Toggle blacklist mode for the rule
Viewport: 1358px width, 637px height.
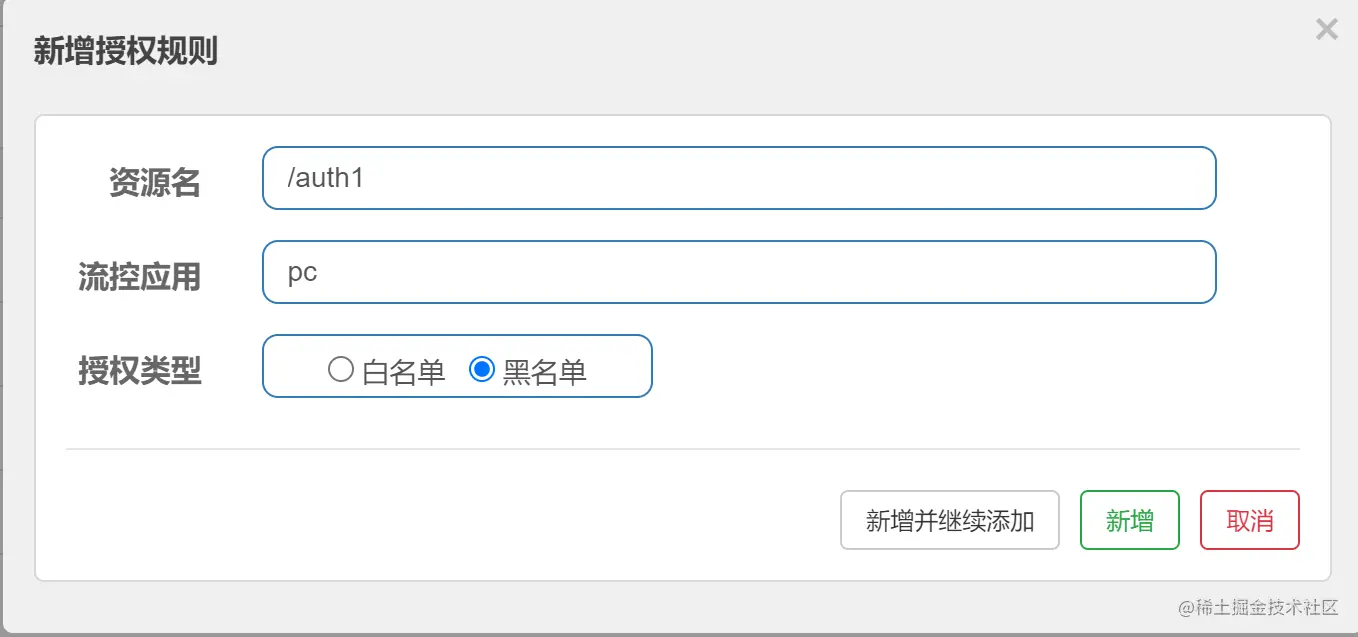[x=484, y=368]
